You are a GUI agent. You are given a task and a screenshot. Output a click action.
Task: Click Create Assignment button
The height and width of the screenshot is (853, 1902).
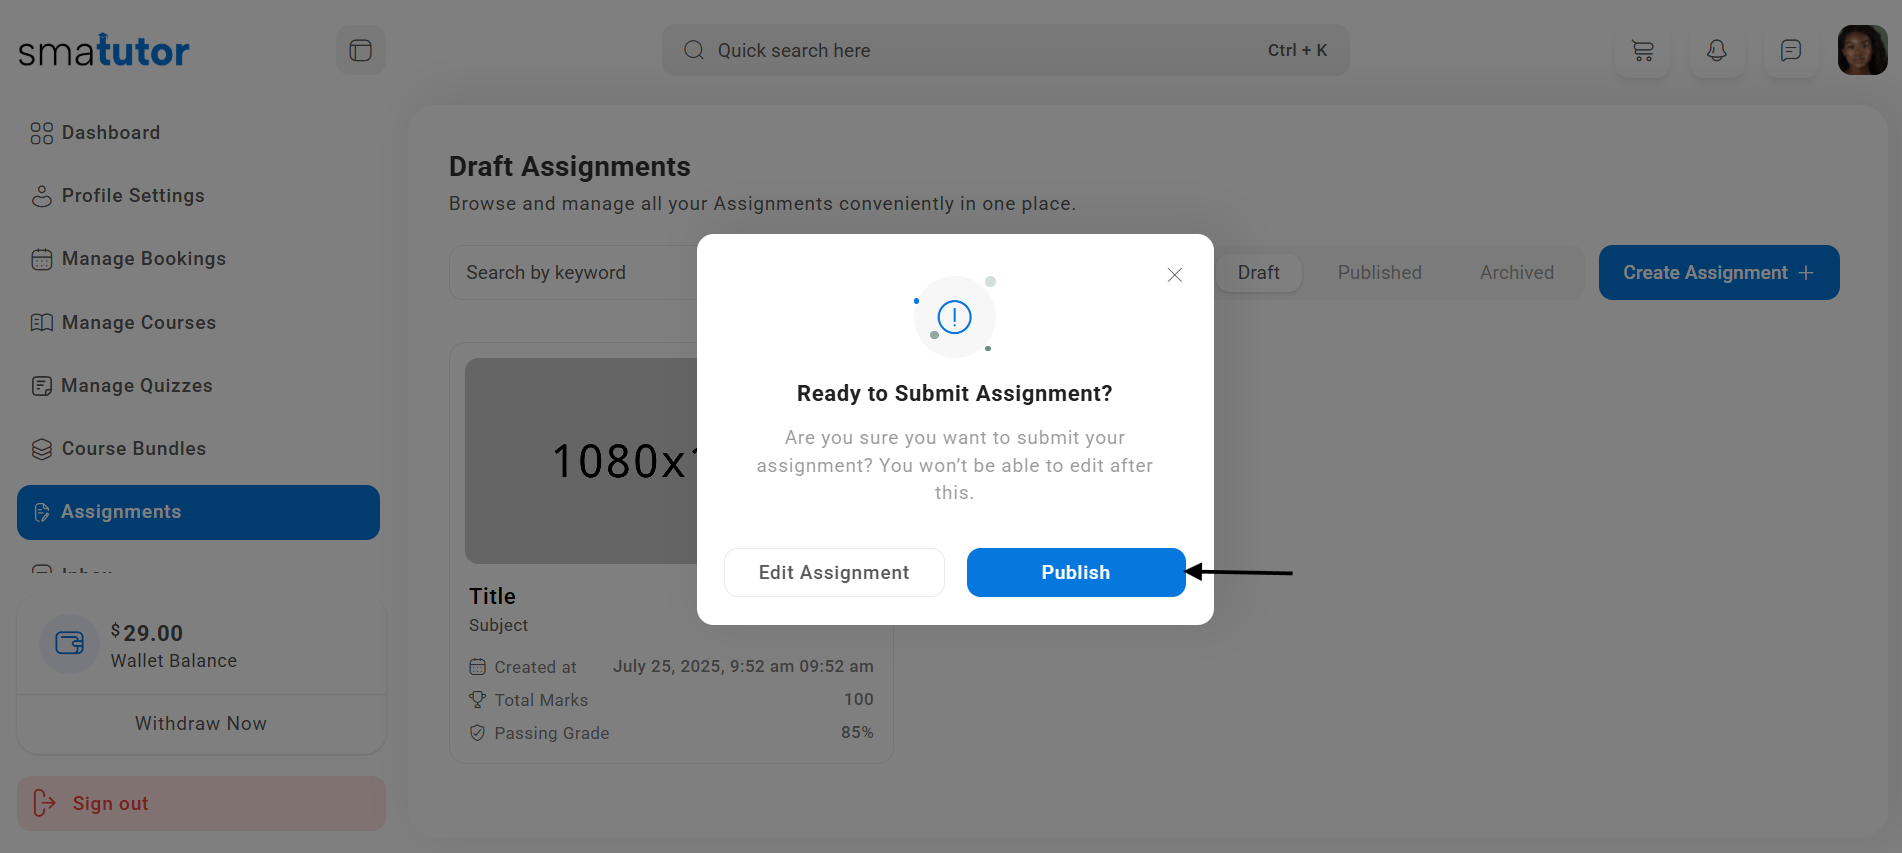1718,273
